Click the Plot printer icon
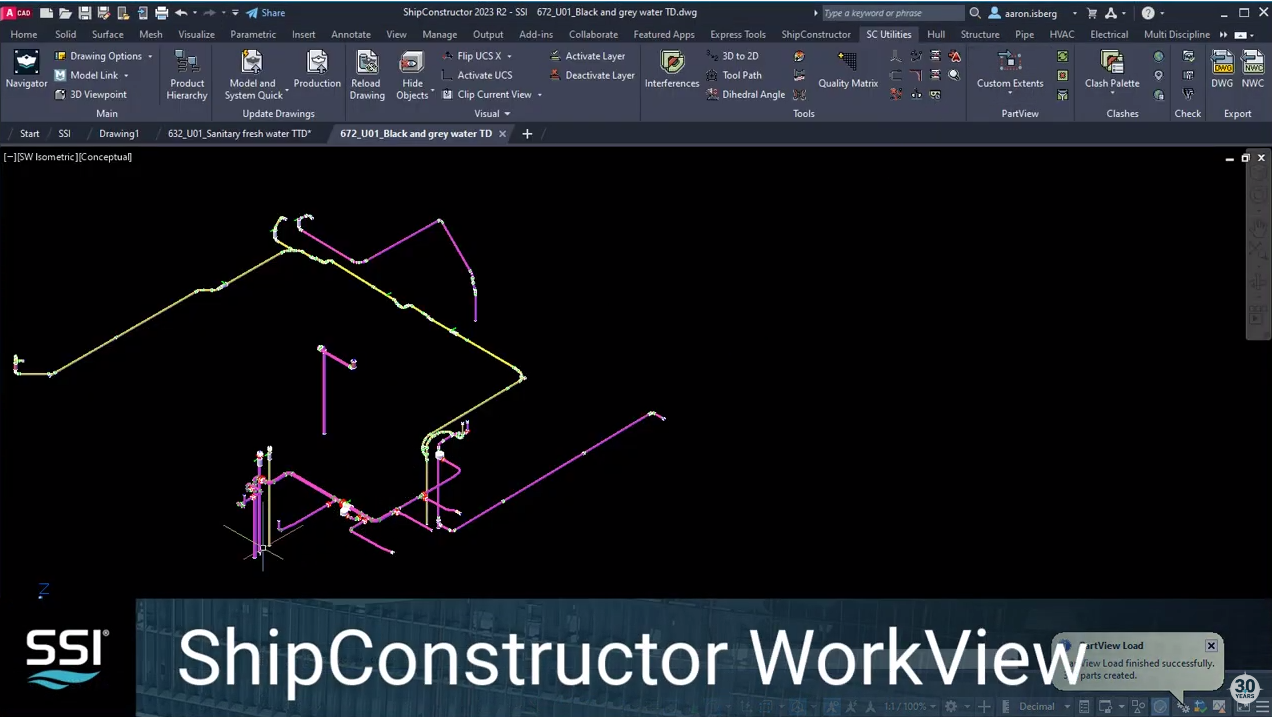This screenshot has height=717, width=1272. [161, 13]
